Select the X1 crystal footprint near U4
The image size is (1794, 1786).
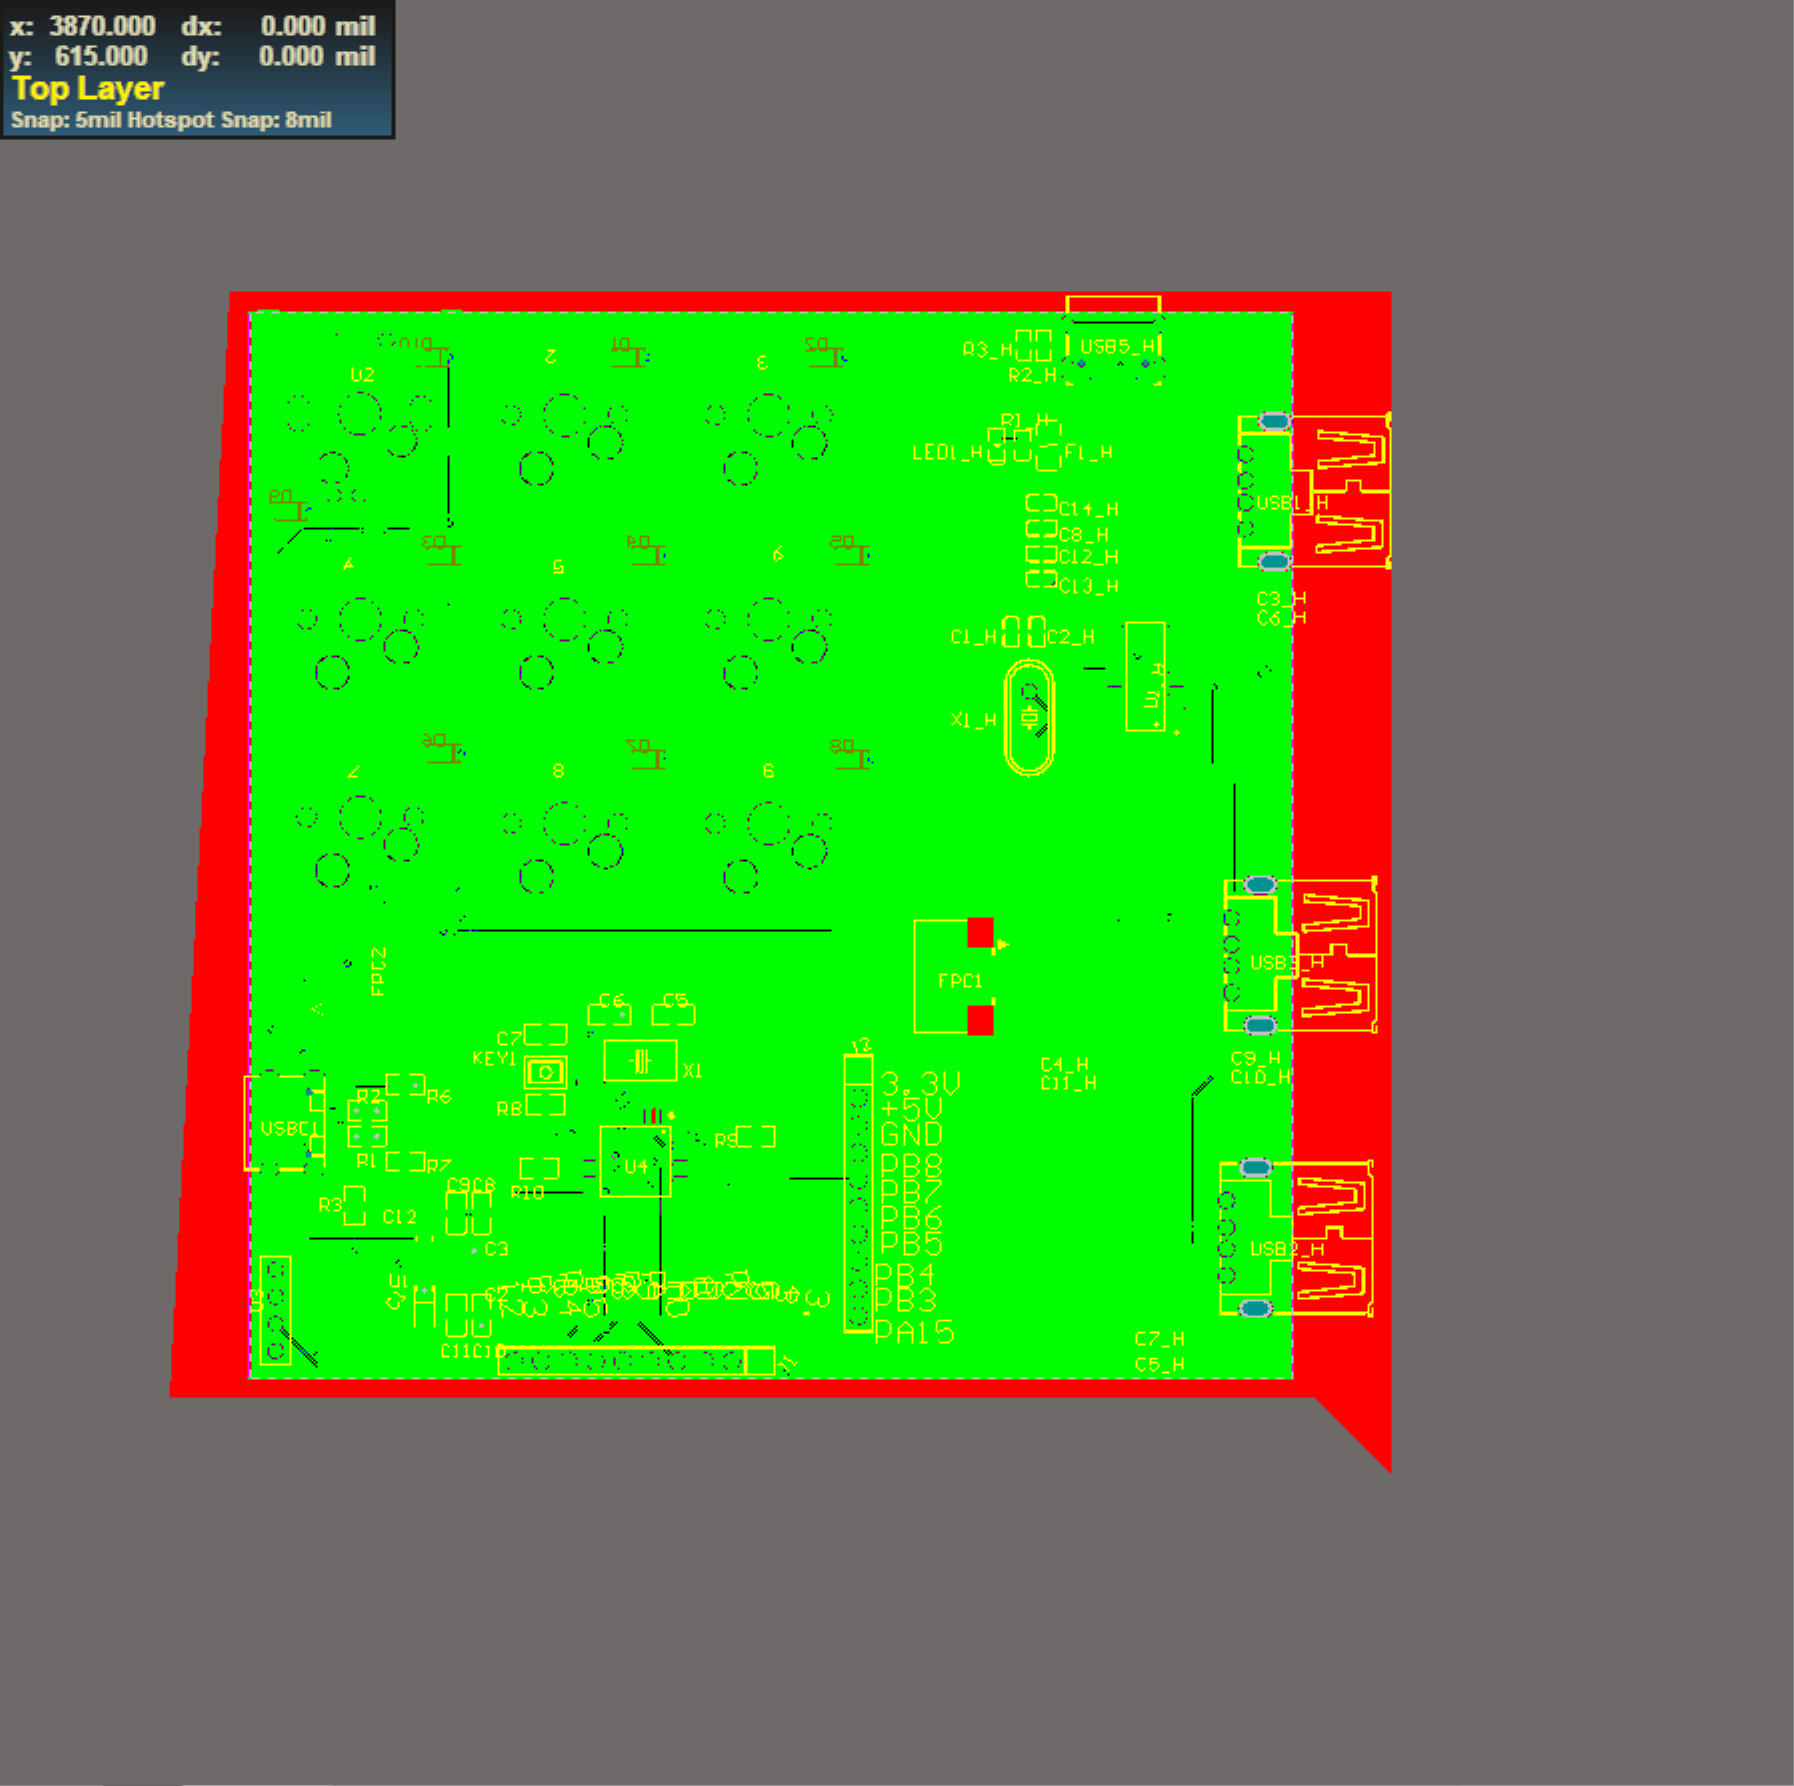tap(640, 1061)
